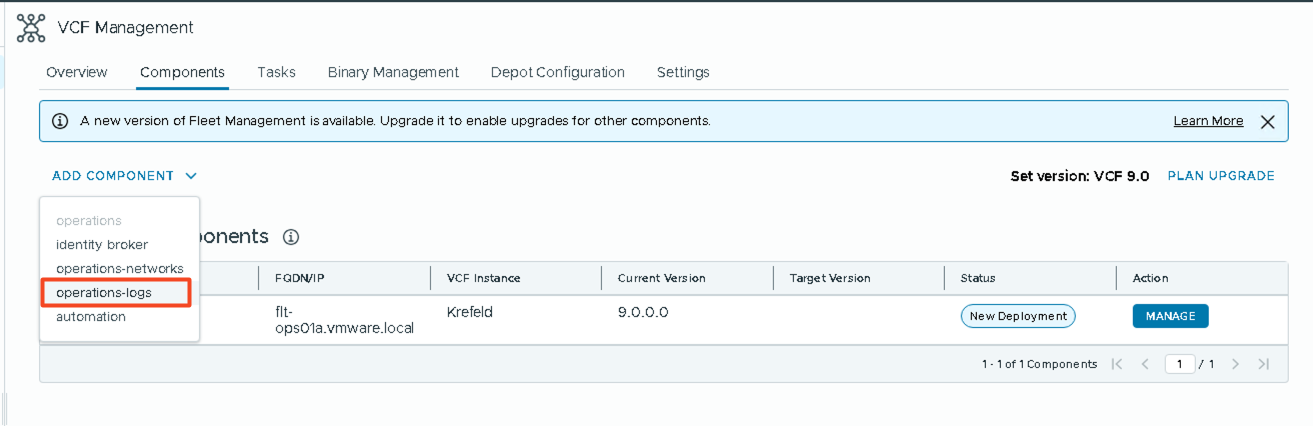Go to the next components page
Image resolution: width=1313 pixels, height=426 pixels.
(x=1236, y=364)
